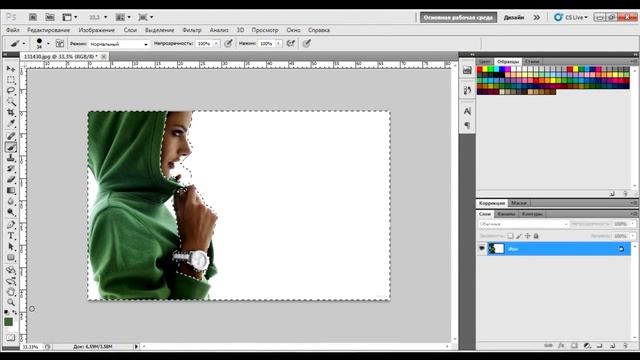Click the create new layer button
640x360 pixels.
pos(612,346)
